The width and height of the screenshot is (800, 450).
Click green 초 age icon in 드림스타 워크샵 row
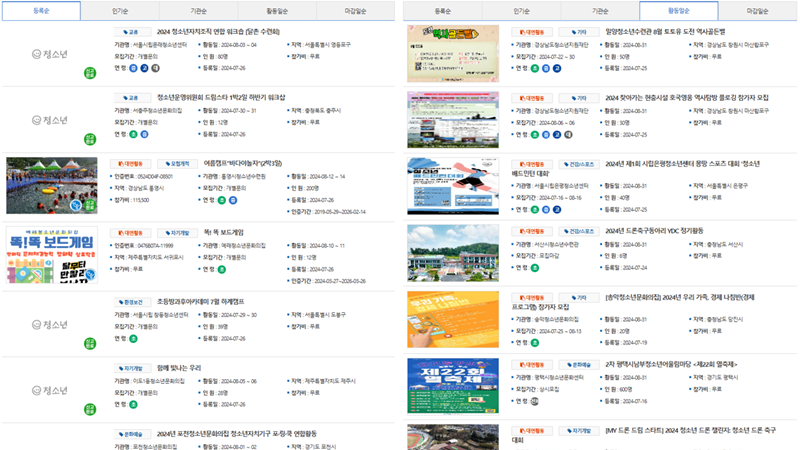pyautogui.click(x=133, y=134)
